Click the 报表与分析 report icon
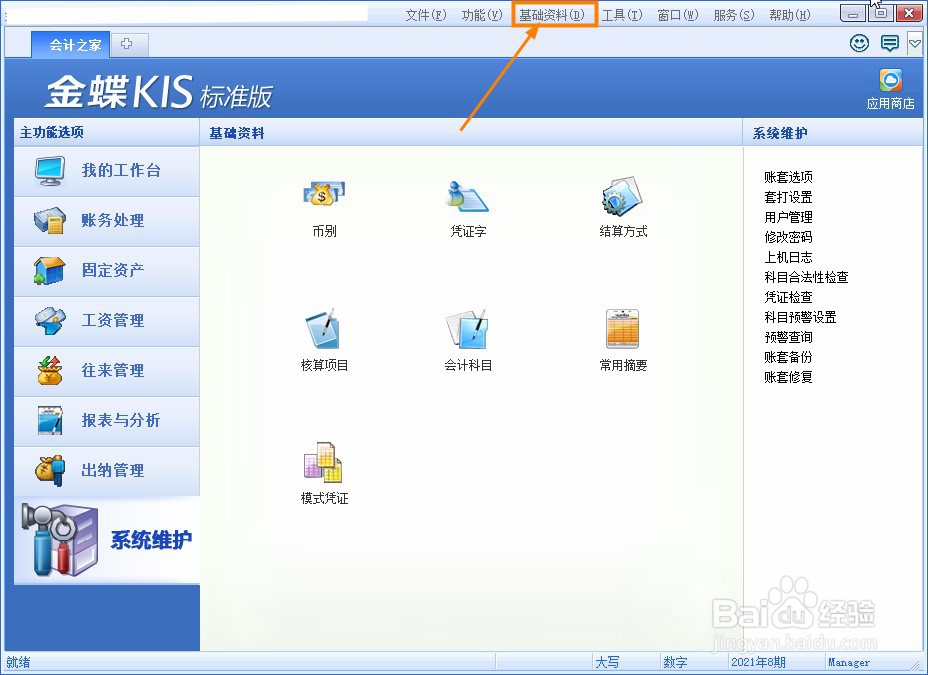Image resolution: width=928 pixels, height=675 pixels. click(x=50, y=421)
